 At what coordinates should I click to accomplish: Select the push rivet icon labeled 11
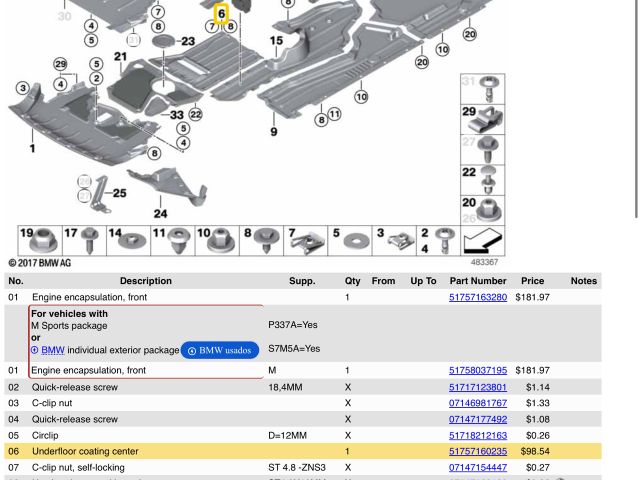pyautogui.click(x=179, y=241)
